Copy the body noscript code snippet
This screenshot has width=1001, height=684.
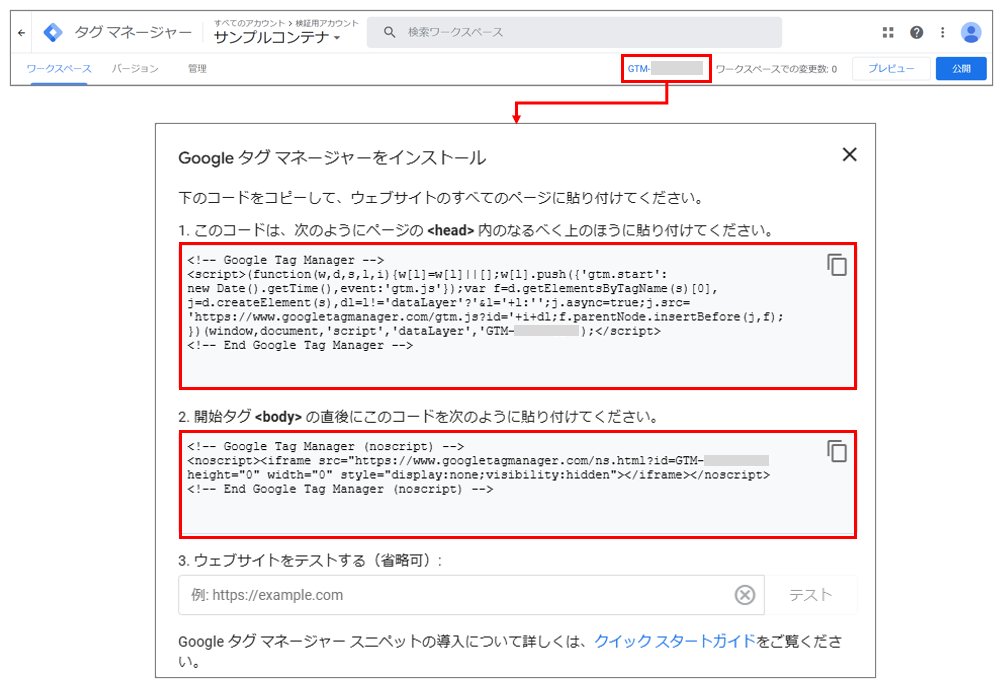pyautogui.click(x=837, y=451)
